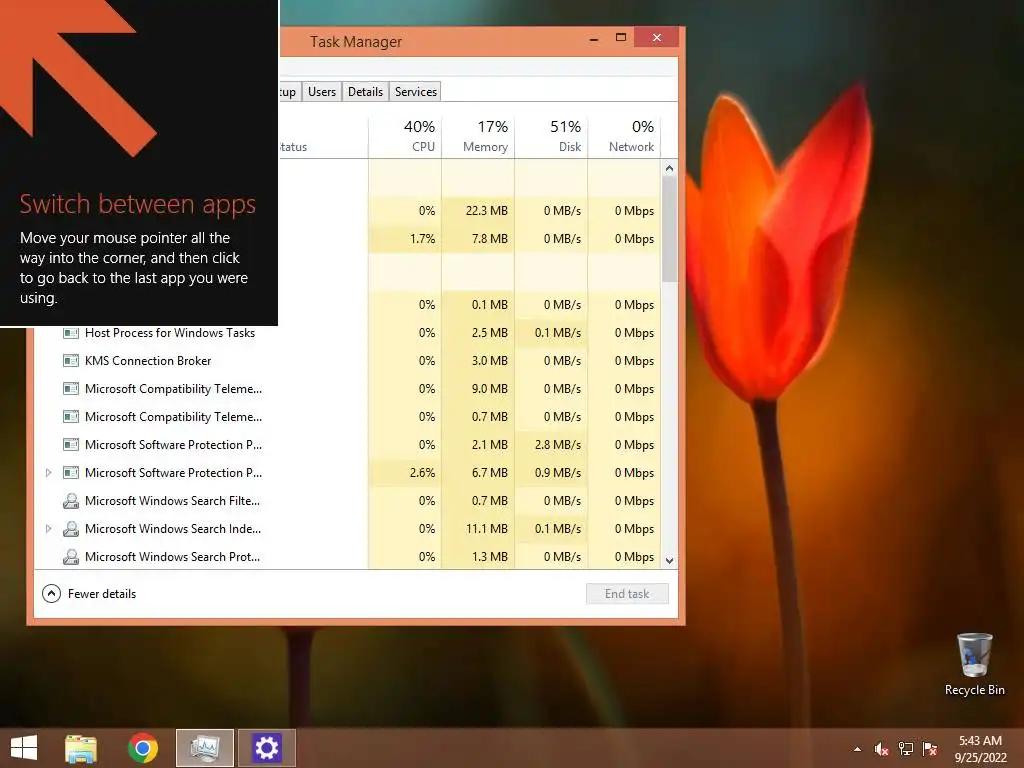Click the process list scrollbar thumb
The image size is (1024, 768).
(669, 229)
